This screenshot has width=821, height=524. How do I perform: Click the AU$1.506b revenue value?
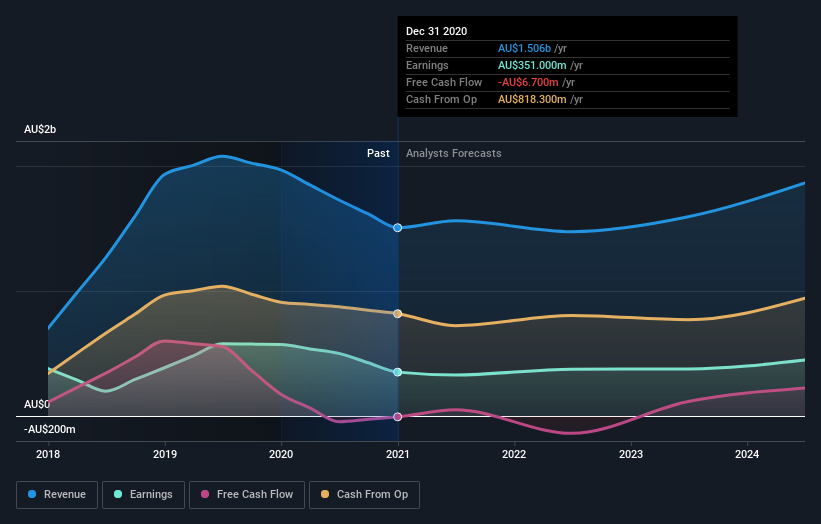click(x=524, y=48)
